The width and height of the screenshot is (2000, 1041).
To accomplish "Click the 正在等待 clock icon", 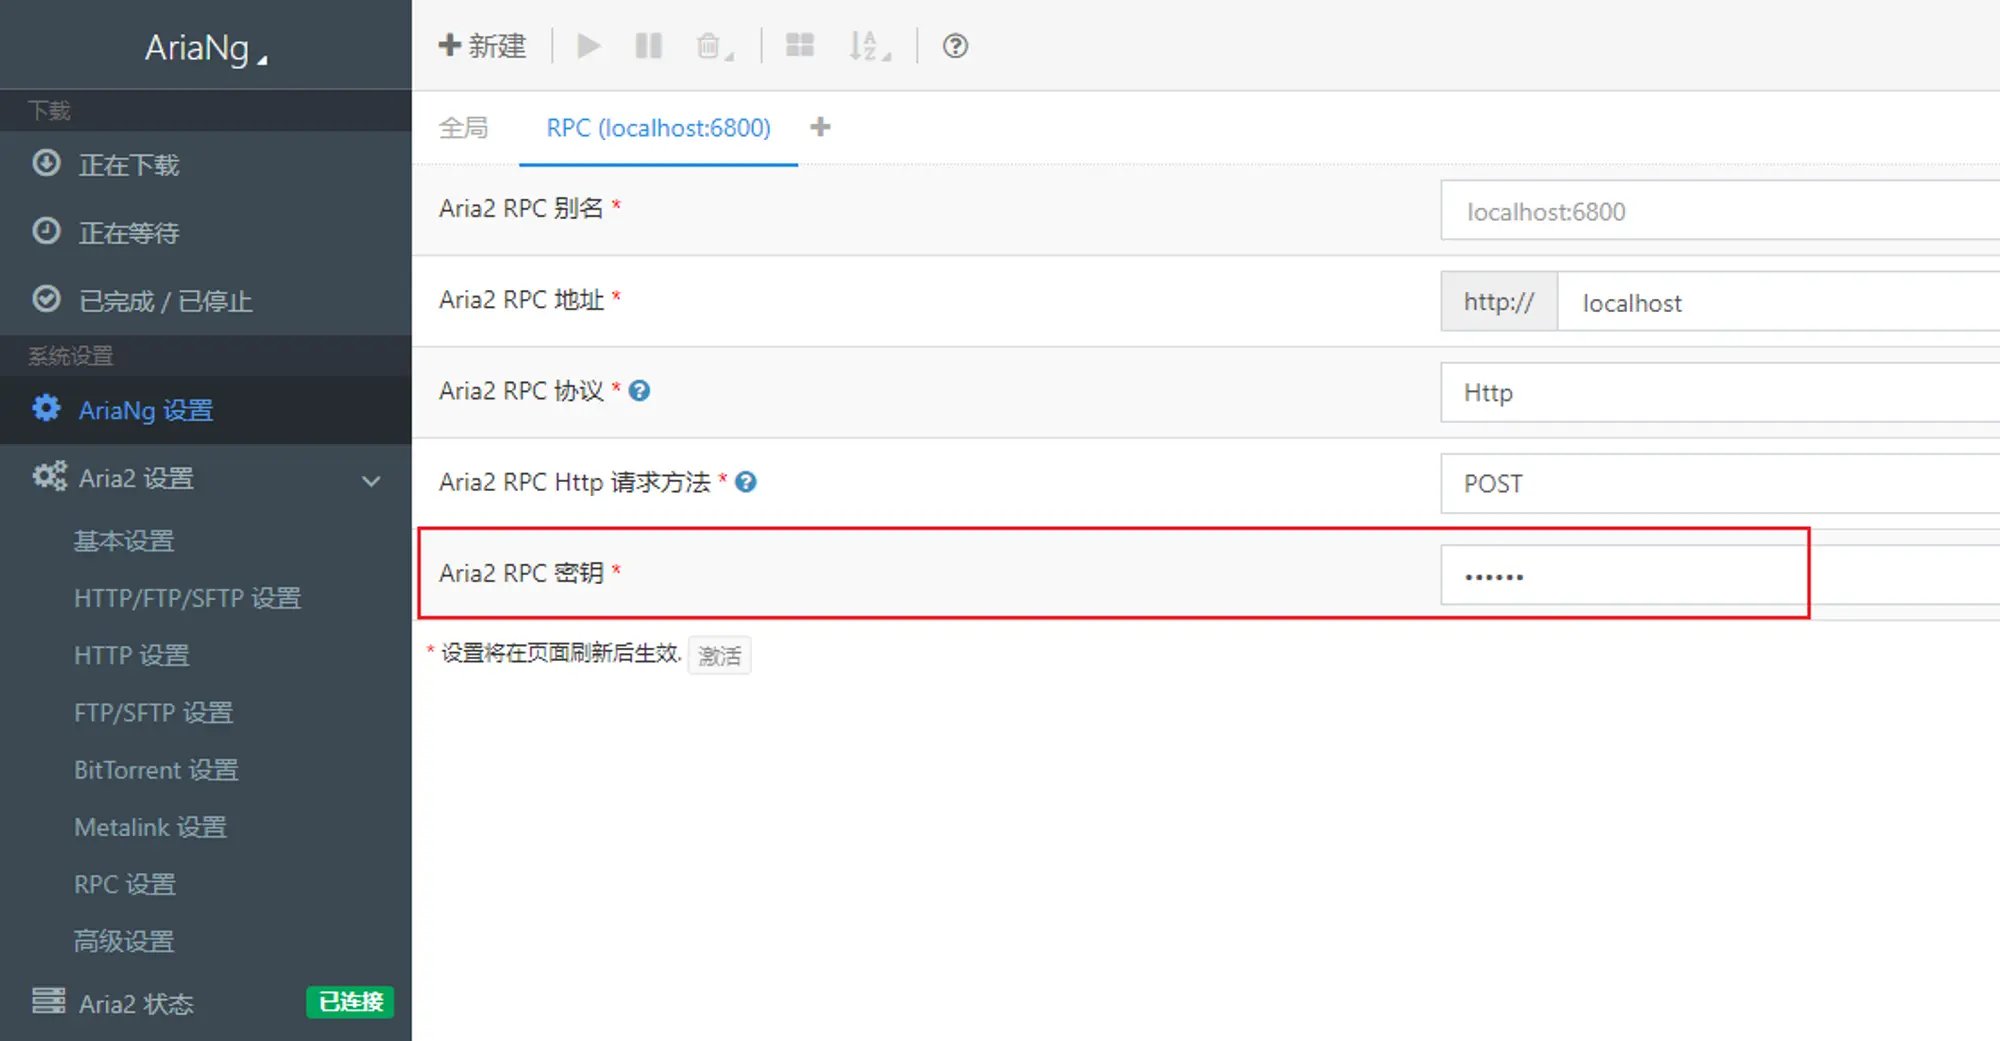I will [46, 231].
